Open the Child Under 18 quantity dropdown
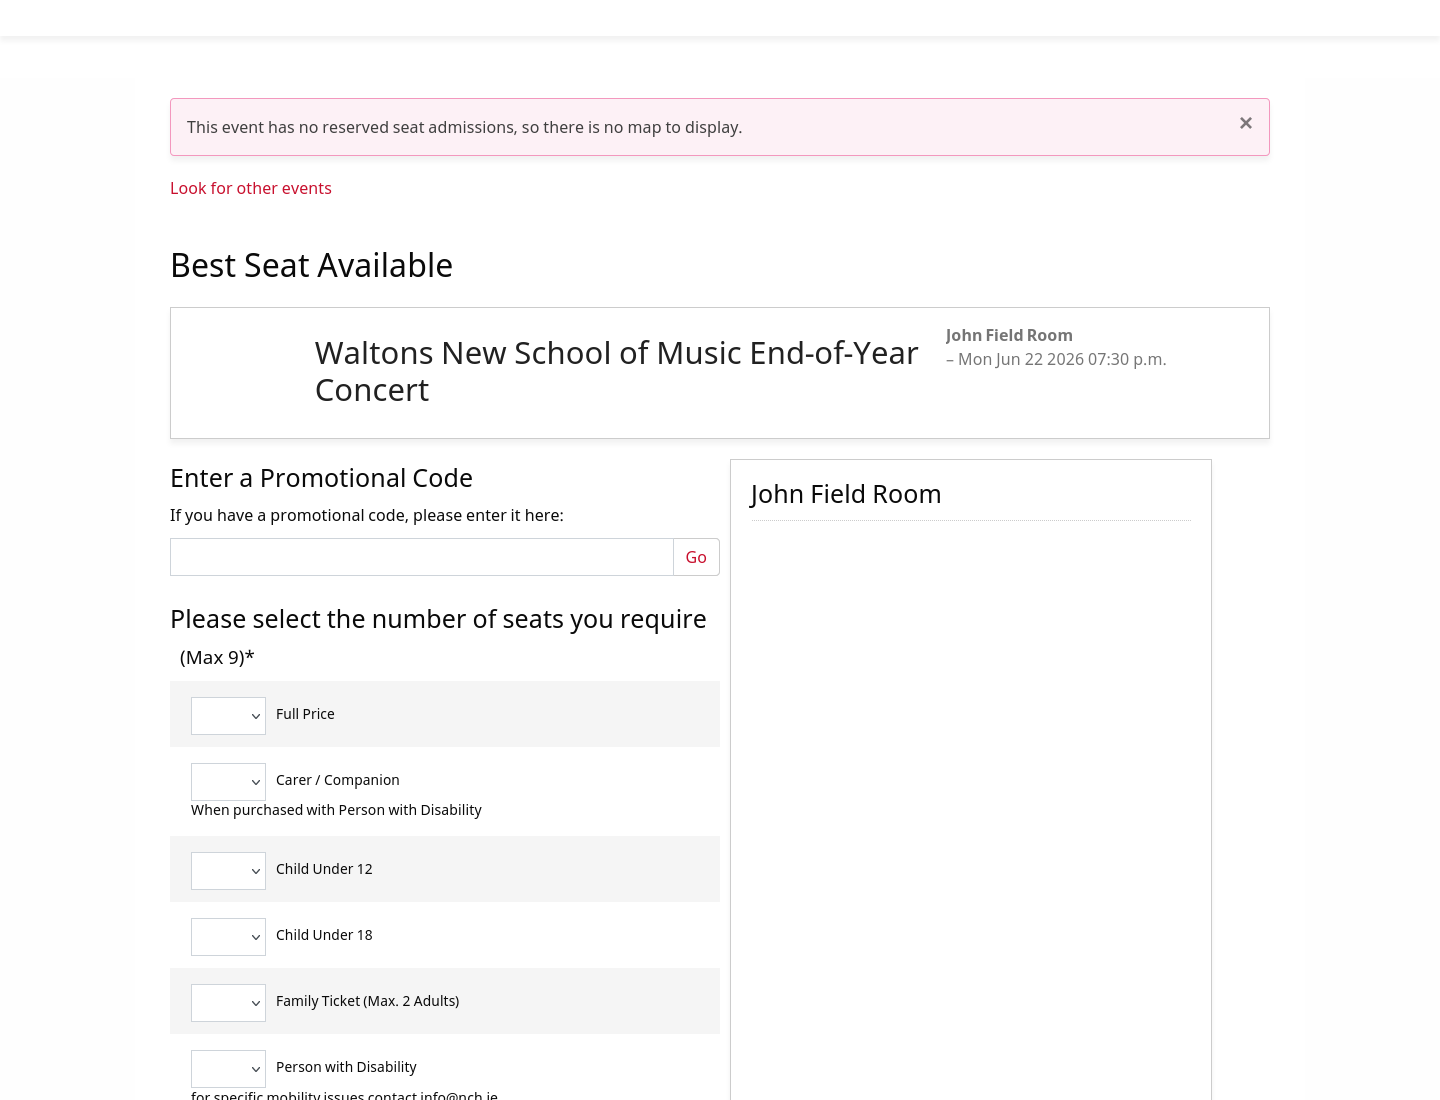The width and height of the screenshot is (1440, 1100). (228, 937)
